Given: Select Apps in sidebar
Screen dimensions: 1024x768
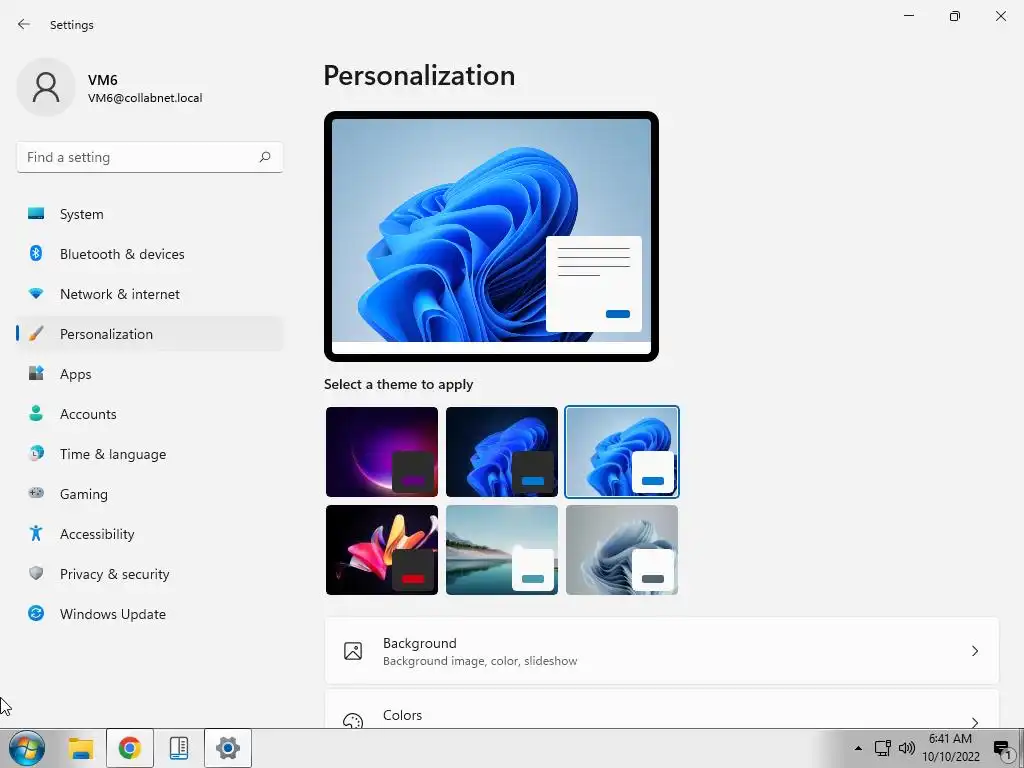Looking at the screenshot, I should (x=150, y=374).
